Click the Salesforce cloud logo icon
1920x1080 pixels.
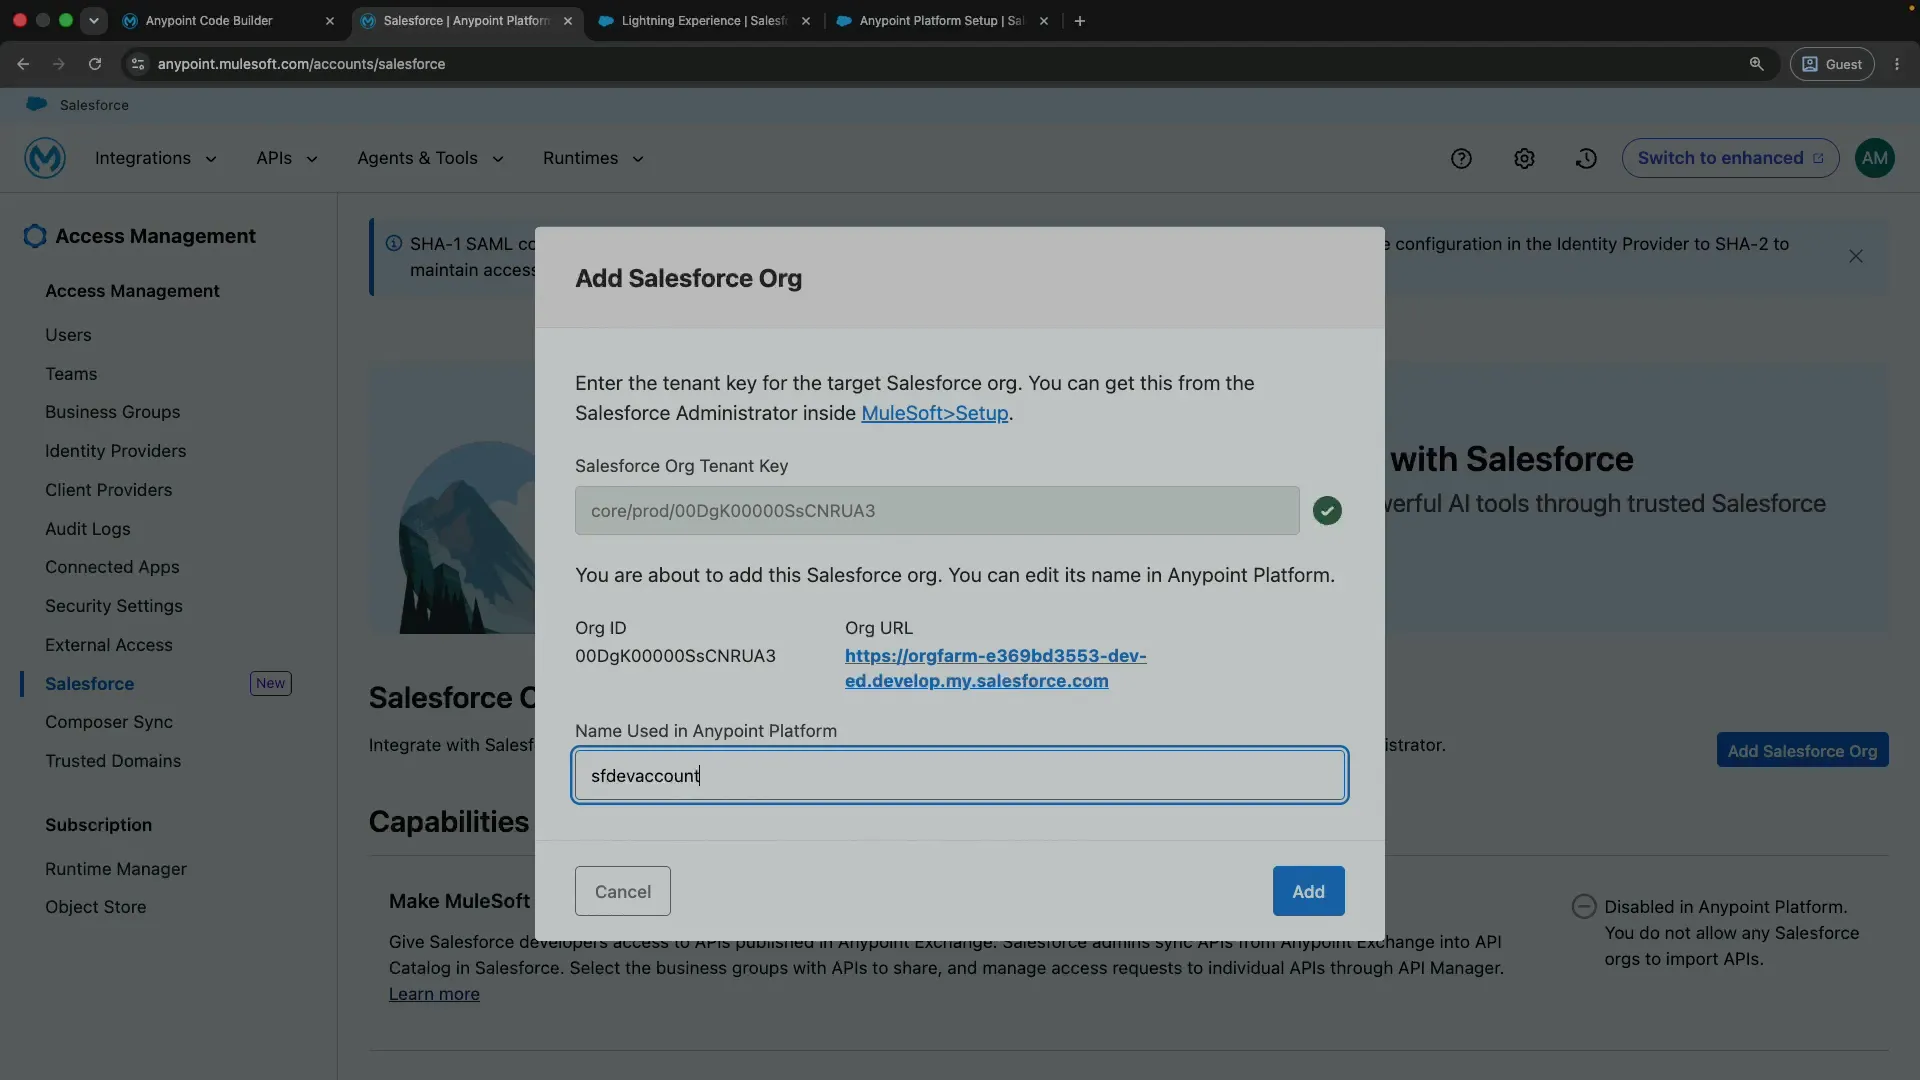click(x=37, y=104)
